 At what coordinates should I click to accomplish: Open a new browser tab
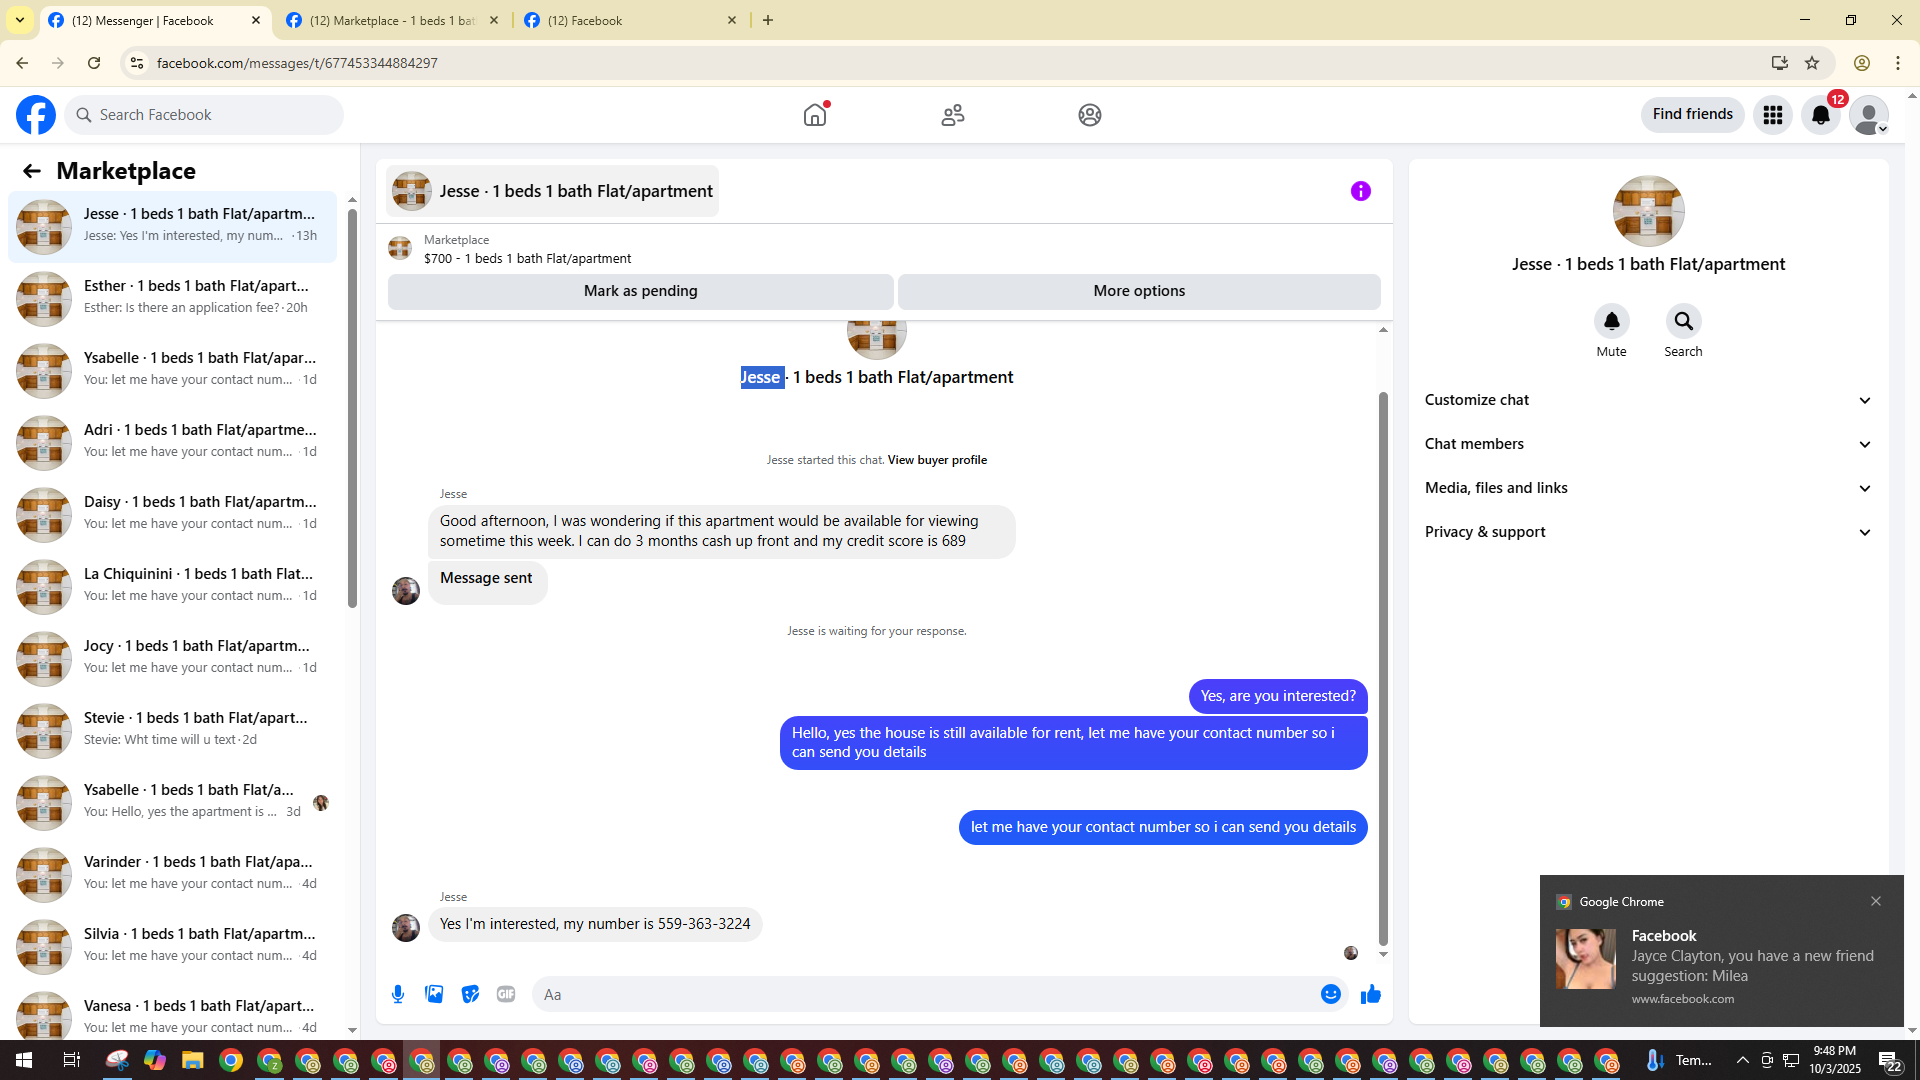[768, 20]
